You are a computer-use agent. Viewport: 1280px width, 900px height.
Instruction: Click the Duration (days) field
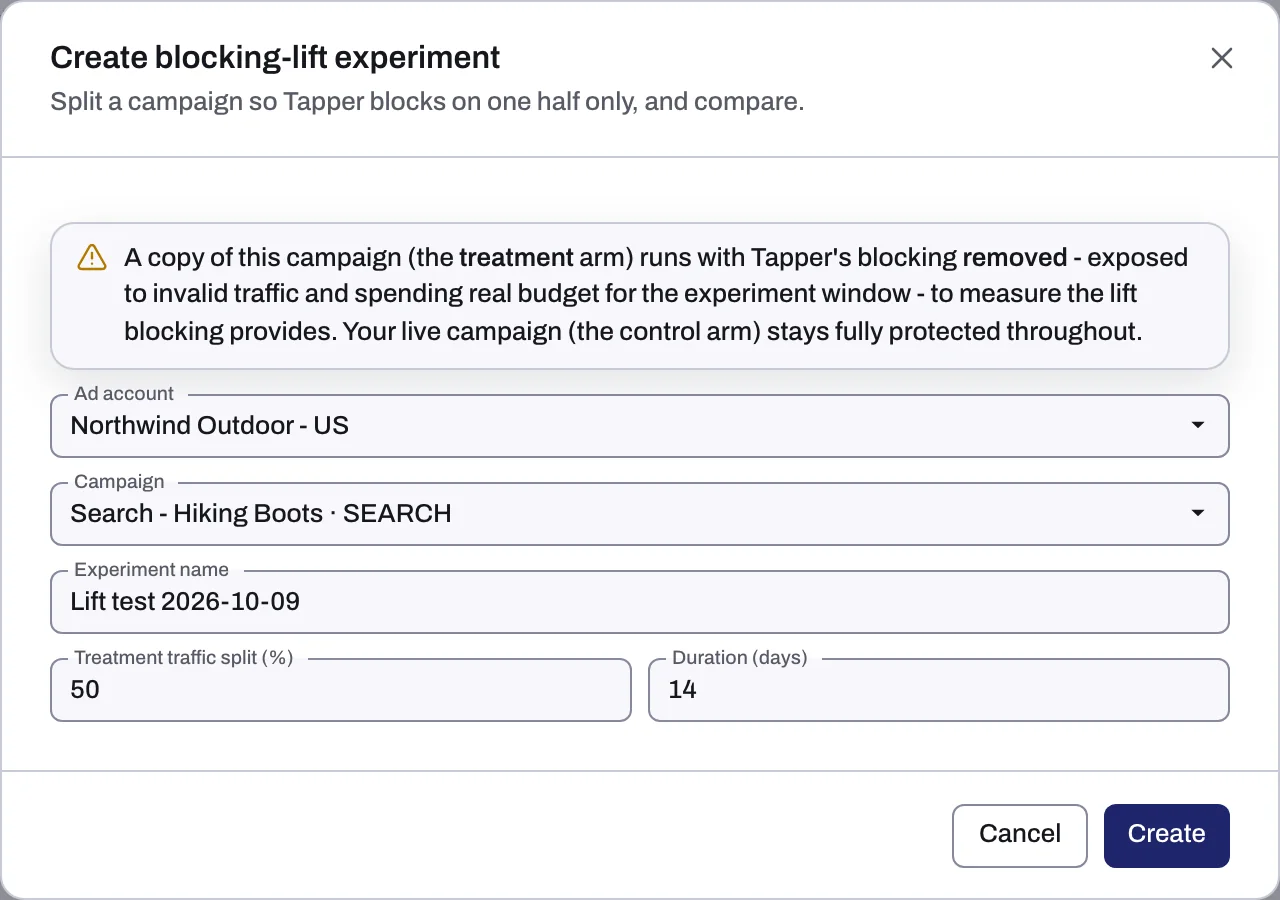pos(939,690)
